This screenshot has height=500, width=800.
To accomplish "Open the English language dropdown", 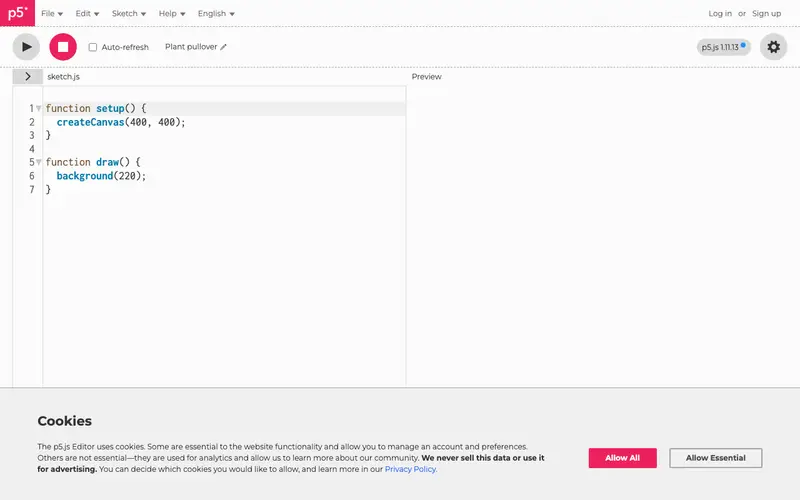I will (x=216, y=14).
